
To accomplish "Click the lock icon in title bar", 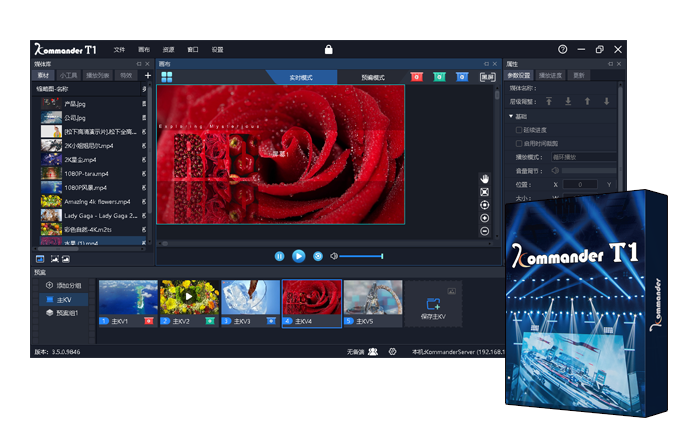I will pos(328,49).
